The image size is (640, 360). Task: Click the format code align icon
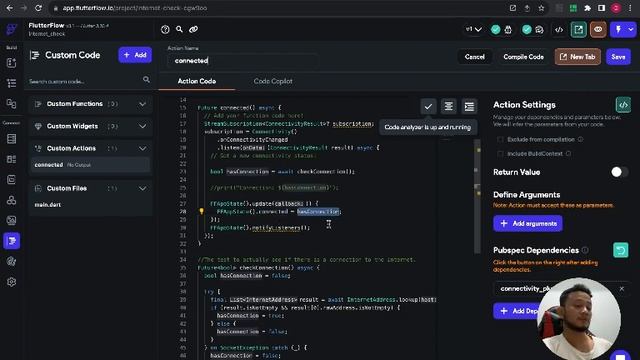click(x=449, y=107)
